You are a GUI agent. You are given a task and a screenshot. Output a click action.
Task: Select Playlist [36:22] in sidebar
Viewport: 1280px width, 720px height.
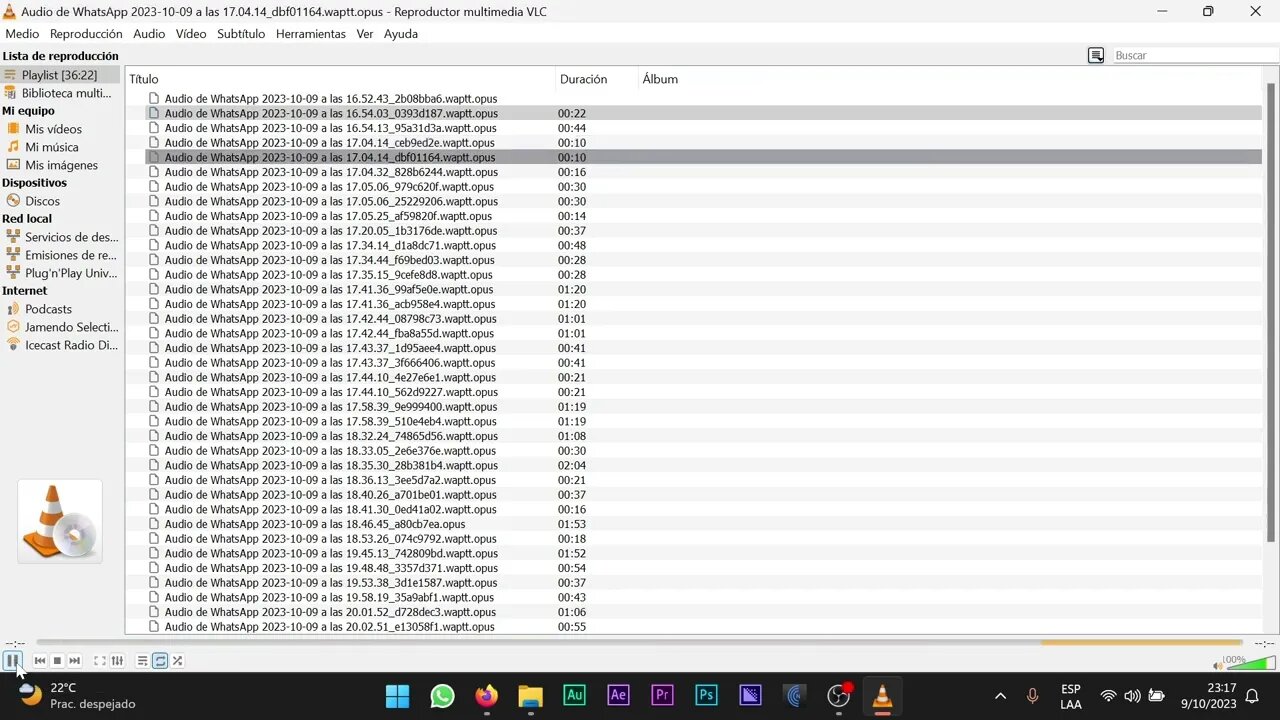[60, 75]
